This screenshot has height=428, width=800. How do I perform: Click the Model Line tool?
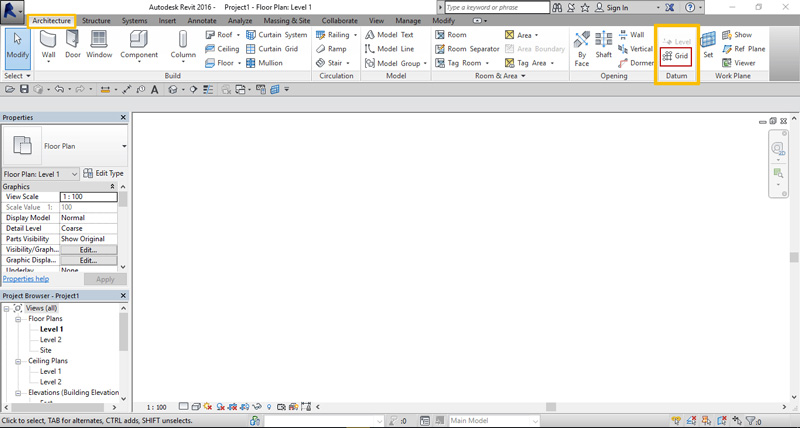(389, 49)
